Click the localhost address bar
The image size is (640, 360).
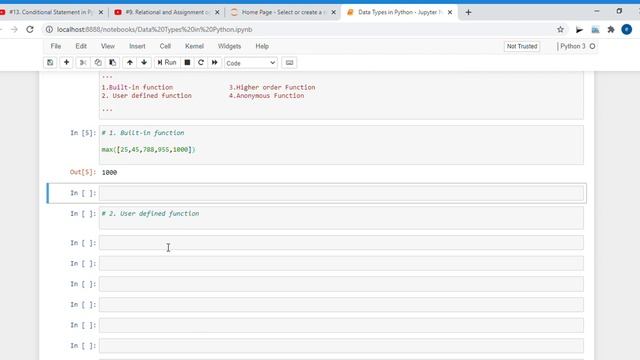[302, 29]
